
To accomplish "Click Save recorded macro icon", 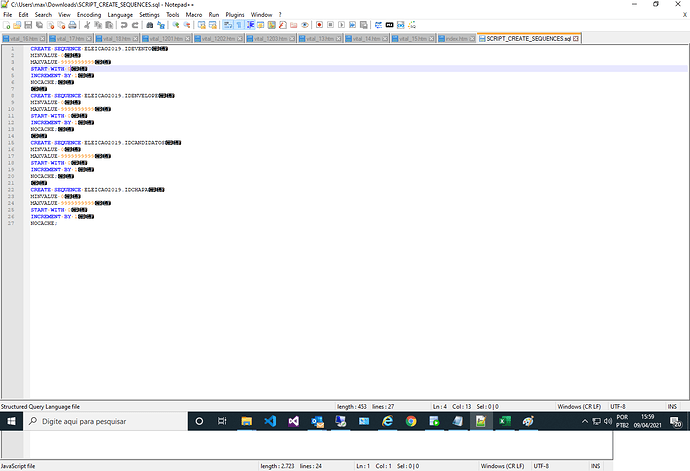I will point(363,25).
